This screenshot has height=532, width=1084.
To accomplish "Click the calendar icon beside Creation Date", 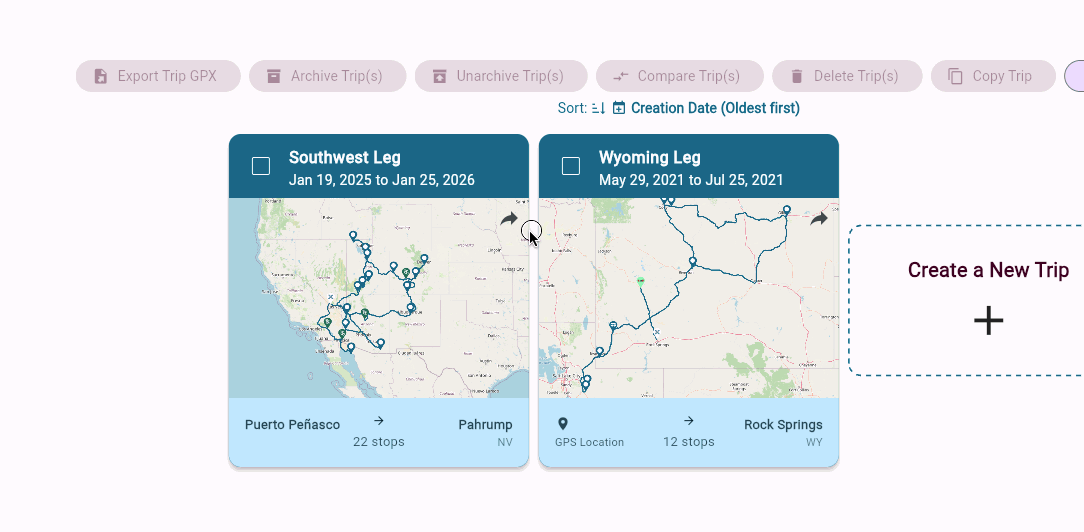I will point(619,108).
